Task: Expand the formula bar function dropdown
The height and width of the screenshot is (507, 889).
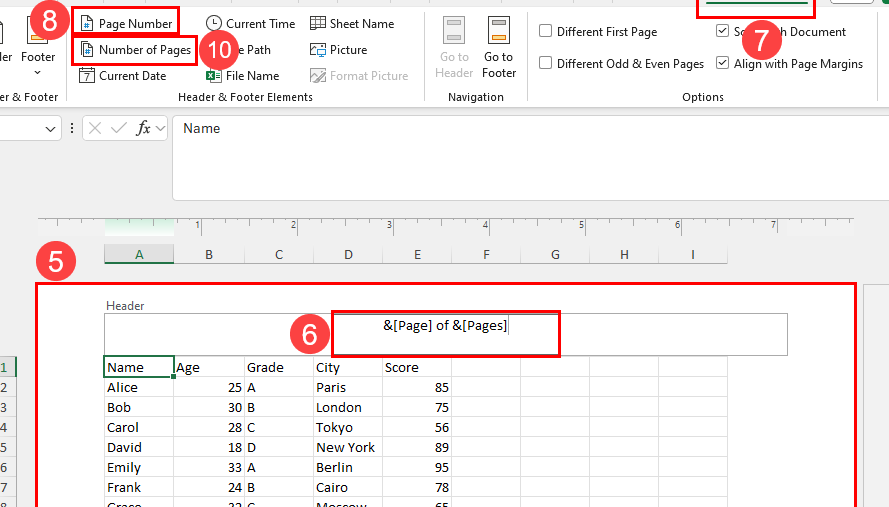Action: pyautogui.click(x=160, y=129)
